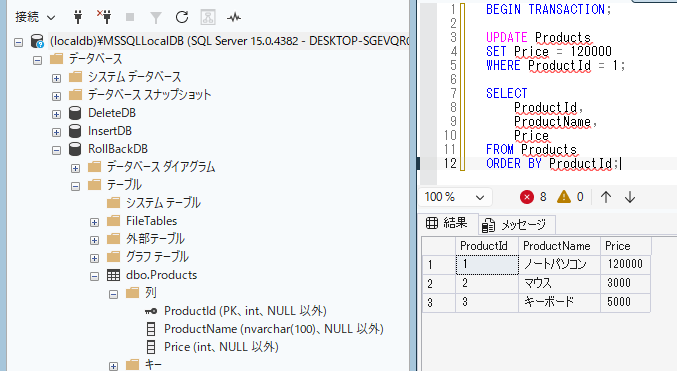Click ORDER BY on line 12

514,163
